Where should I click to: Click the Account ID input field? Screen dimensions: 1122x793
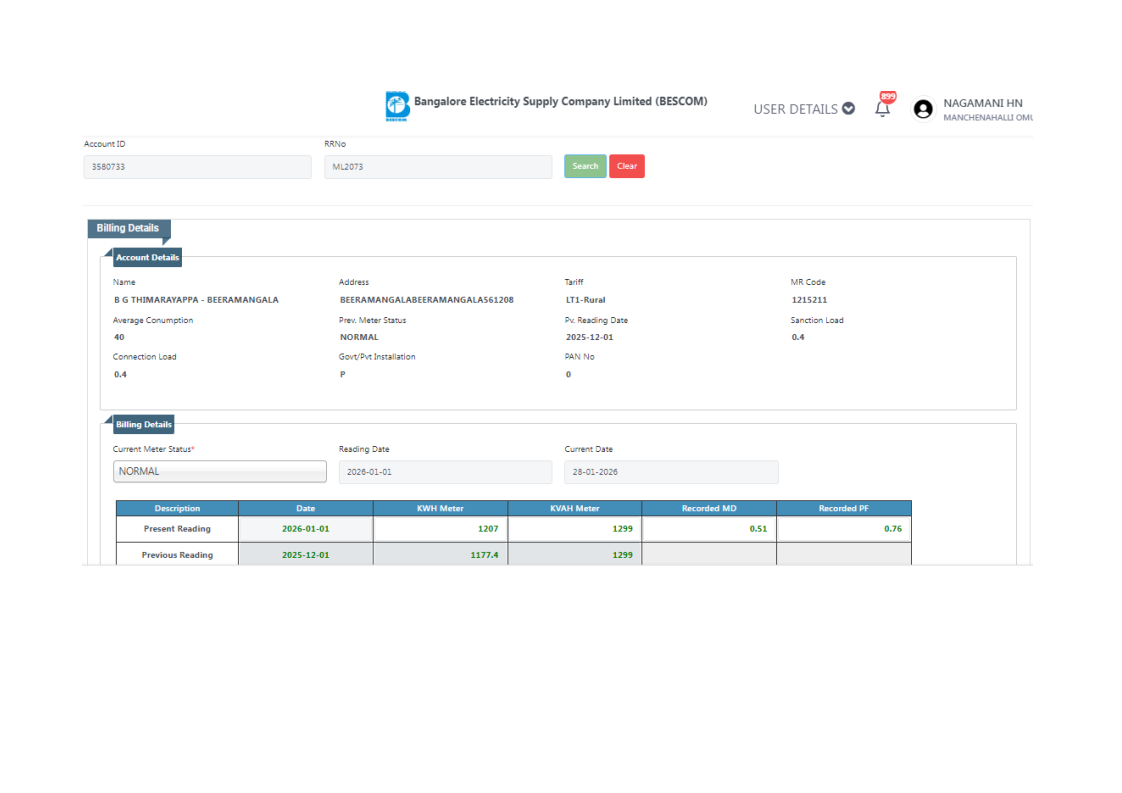tap(197, 167)
